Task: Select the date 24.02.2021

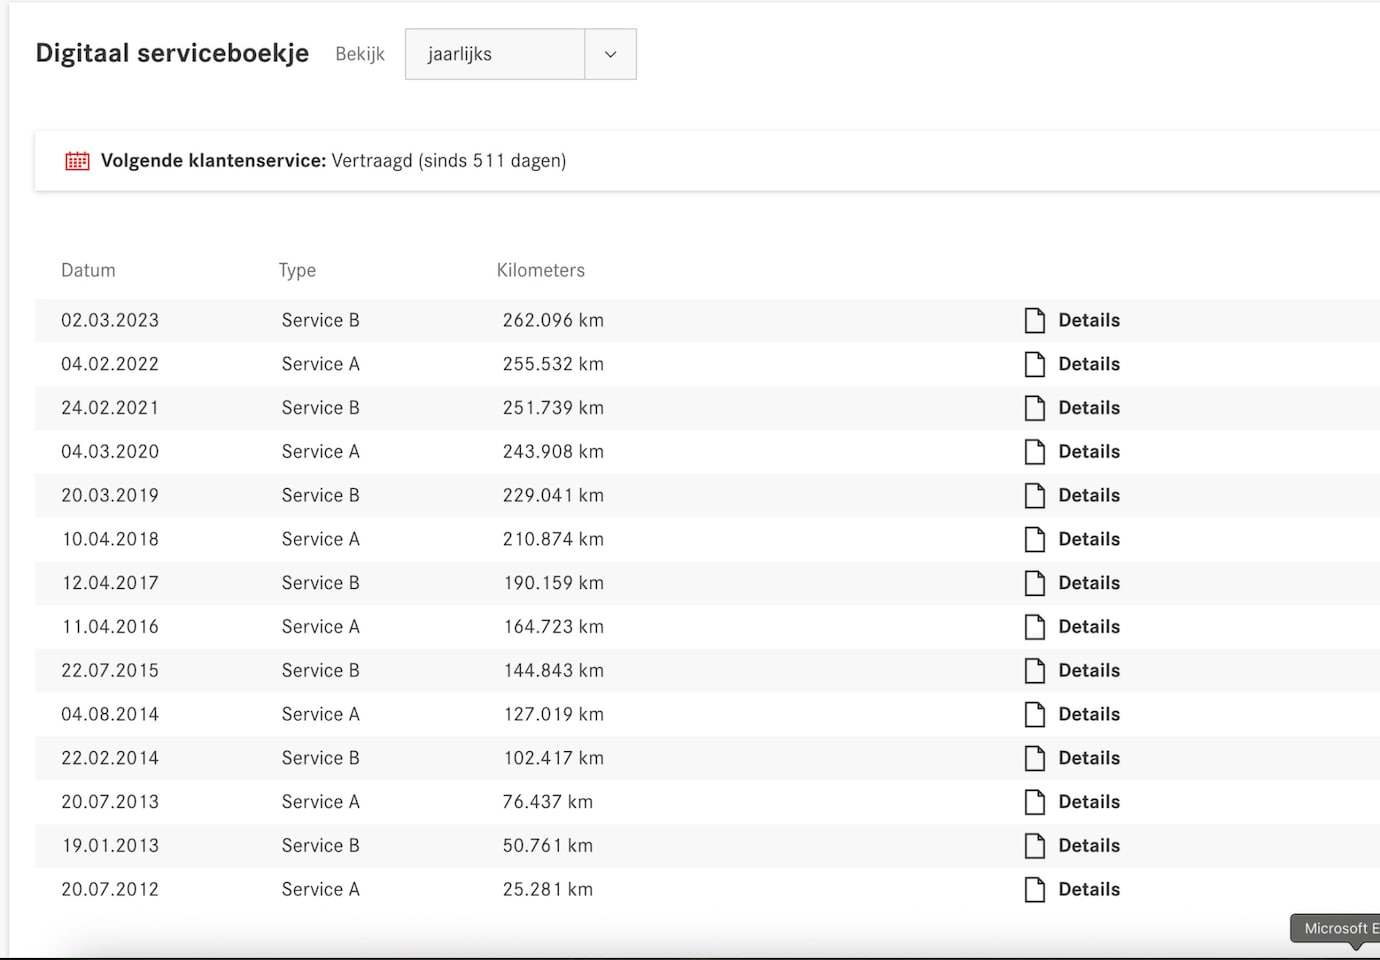Action: click(110, 408)
